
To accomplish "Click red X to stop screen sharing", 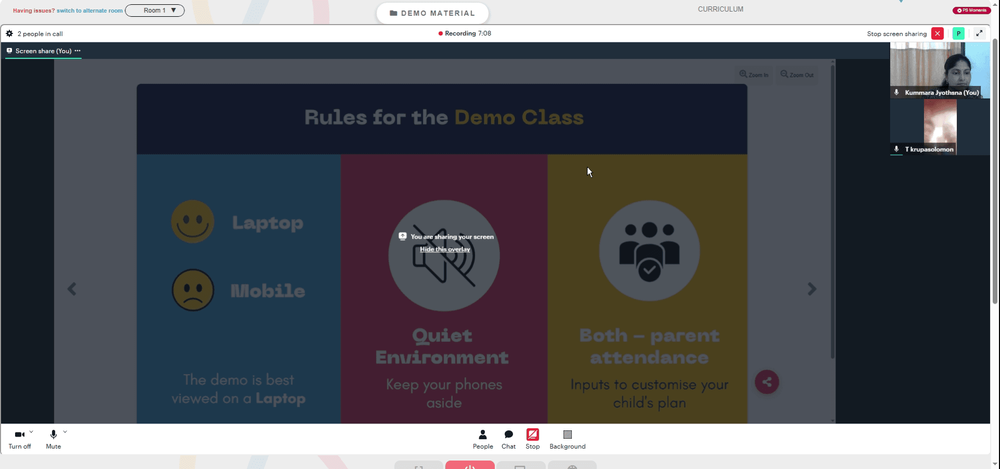I will (x=938, y=34).
